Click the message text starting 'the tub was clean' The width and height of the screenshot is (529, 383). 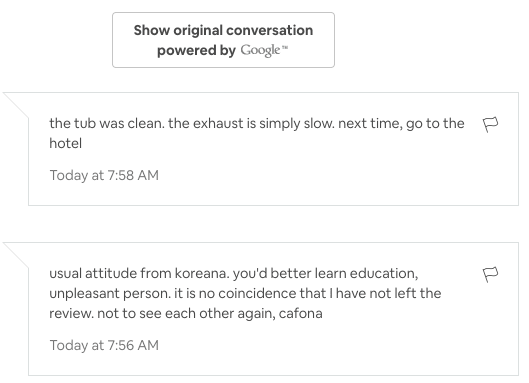pyautogui.click(x=257, y=133)
